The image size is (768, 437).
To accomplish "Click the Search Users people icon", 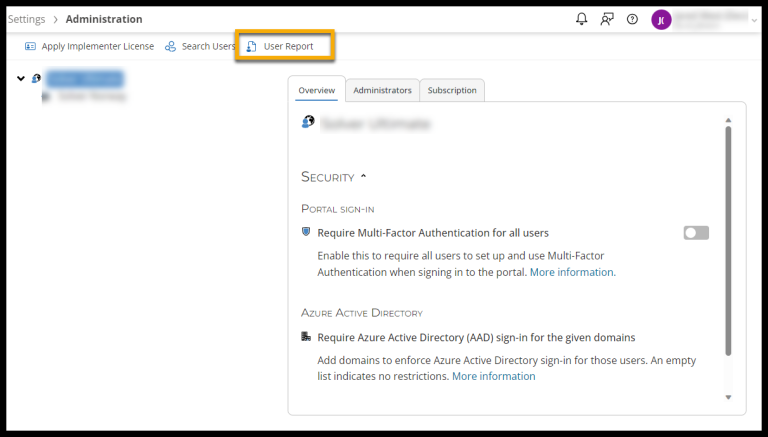I will (171, 46).
